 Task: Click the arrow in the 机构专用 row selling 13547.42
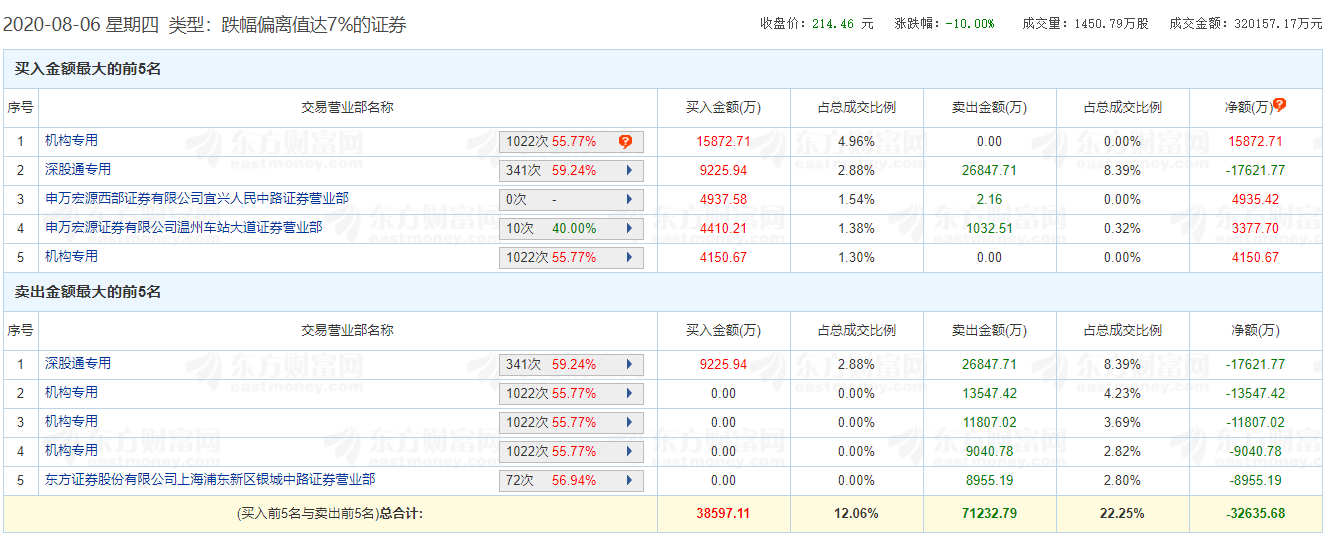point(629,394)
